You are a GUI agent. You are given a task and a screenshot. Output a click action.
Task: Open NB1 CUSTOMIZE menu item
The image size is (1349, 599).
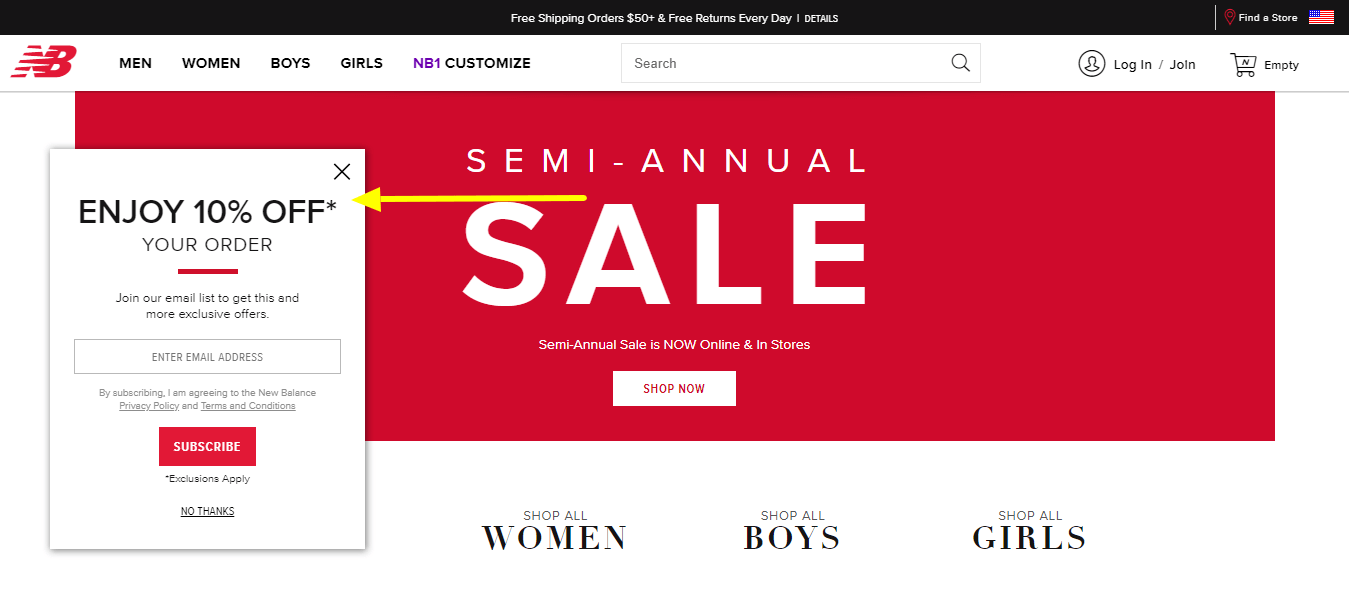point(472,63)
